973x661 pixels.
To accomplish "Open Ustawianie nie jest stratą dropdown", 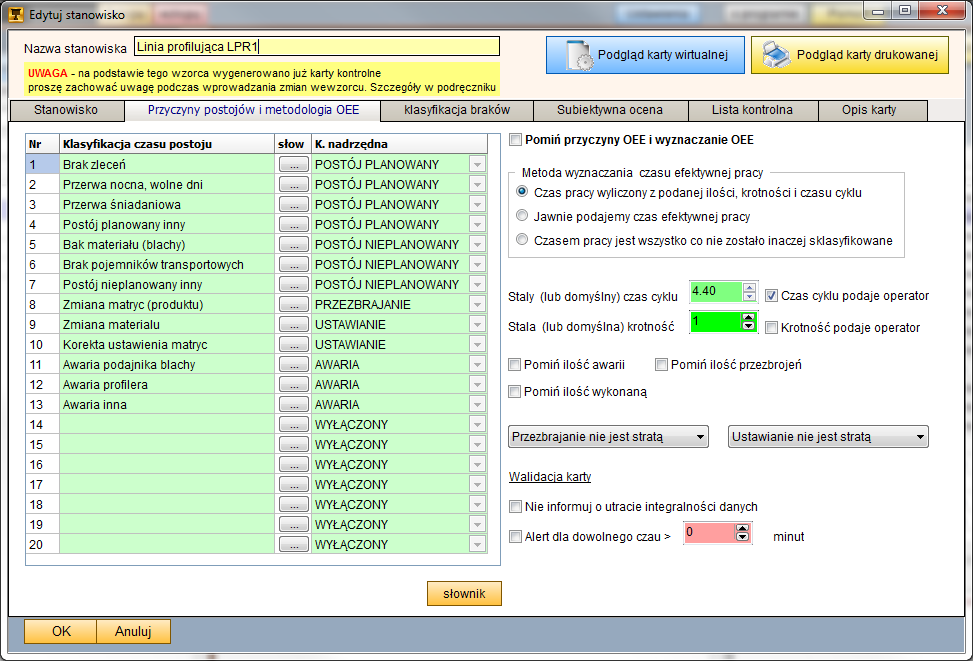I will pos(828,436).
